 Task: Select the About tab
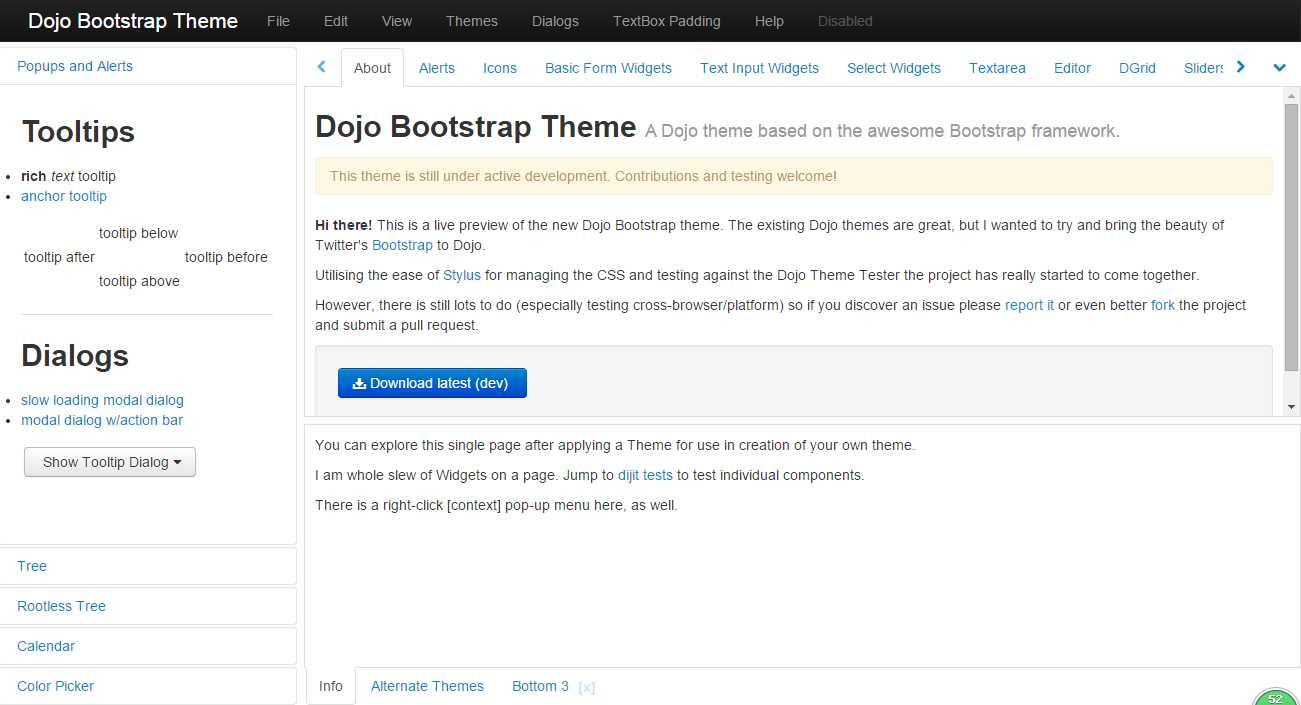[372, 68]
